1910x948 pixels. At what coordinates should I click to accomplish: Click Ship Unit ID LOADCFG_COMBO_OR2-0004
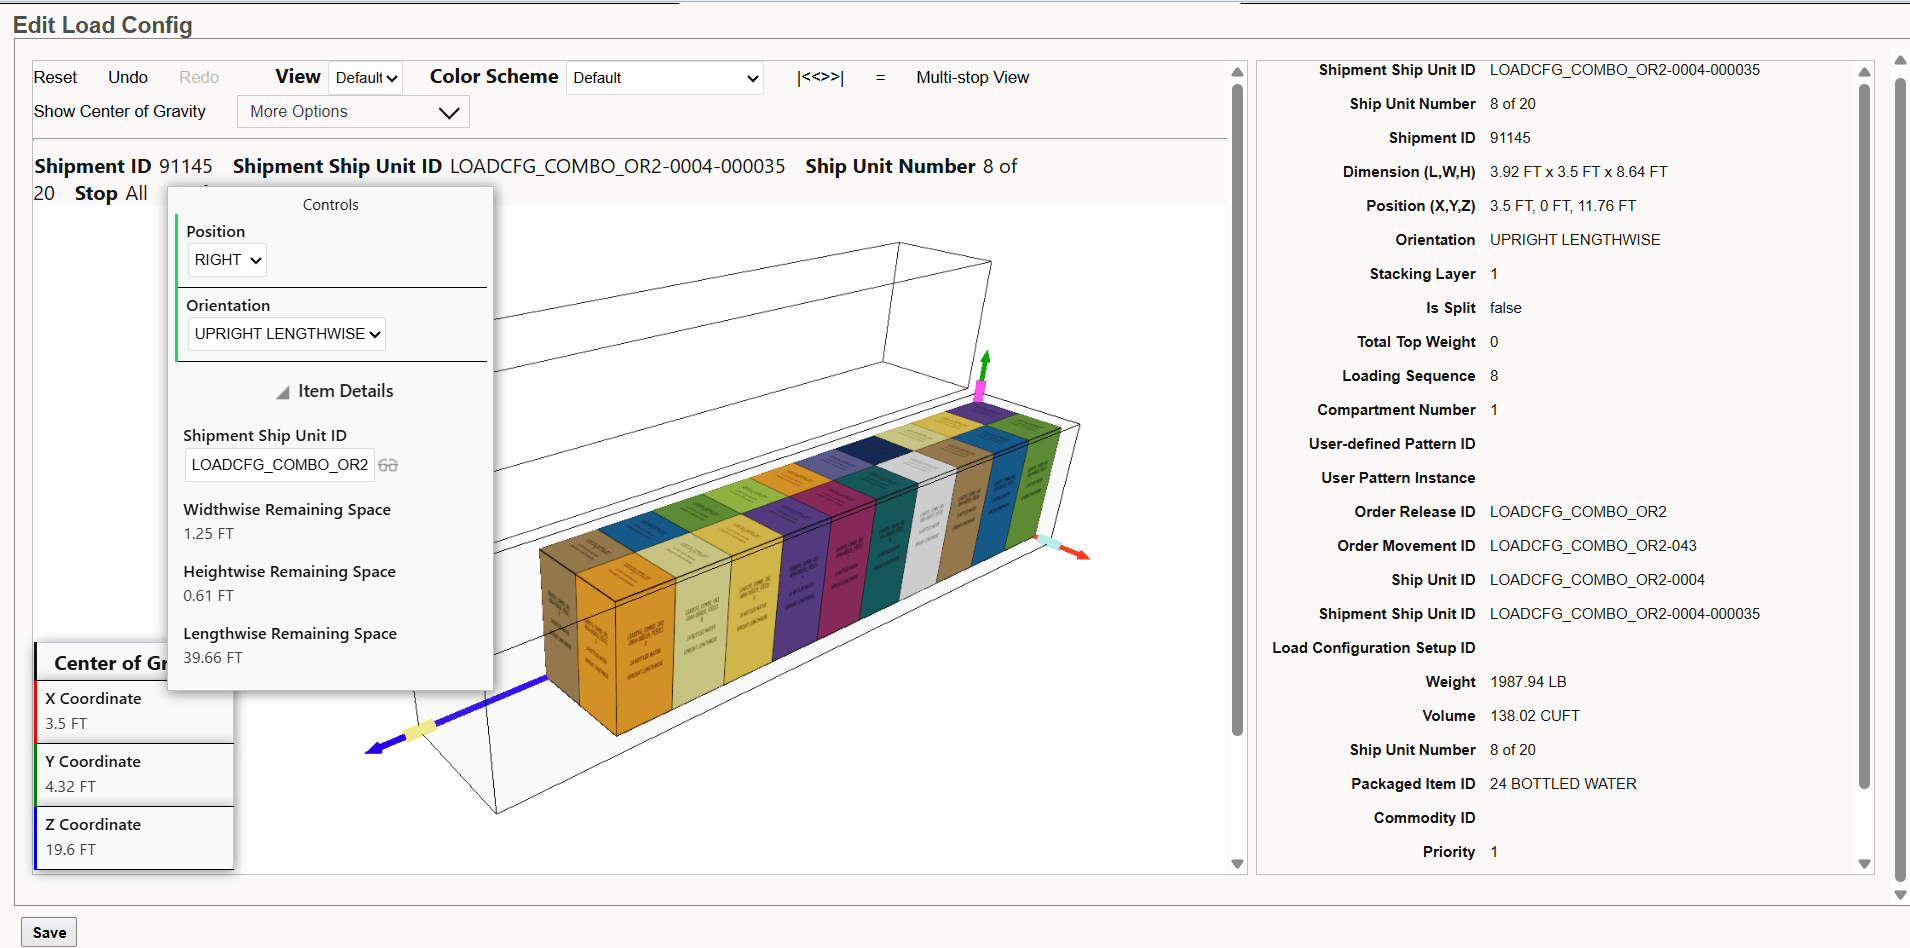pos(1597,580)
